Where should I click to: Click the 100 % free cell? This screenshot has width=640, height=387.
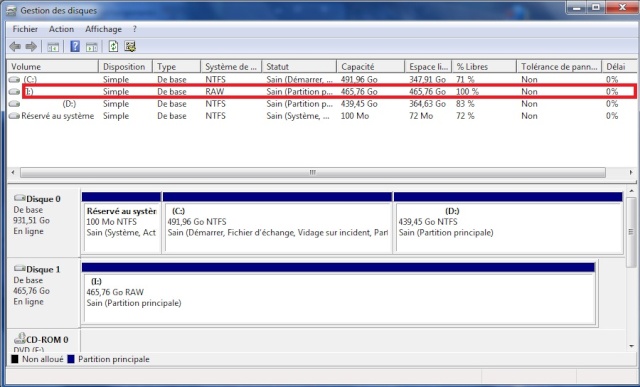click(x=467, y=92)
